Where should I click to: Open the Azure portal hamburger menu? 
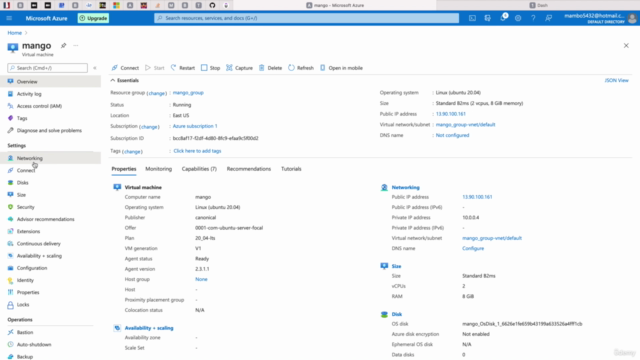point(9,18)
